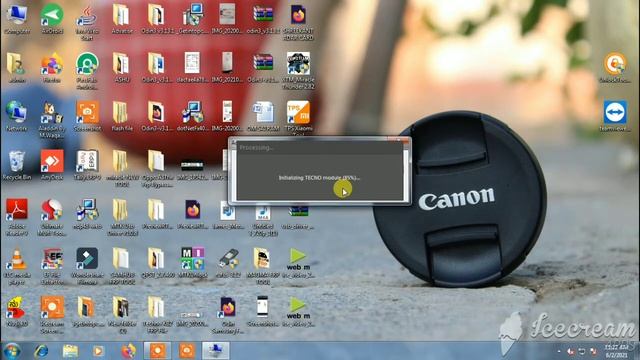Image resolution: width=640 pixels, height=360 pixels.
Task: Launch the MiFlash multicolor MI shortcut
Action: (x=192, y=263)
